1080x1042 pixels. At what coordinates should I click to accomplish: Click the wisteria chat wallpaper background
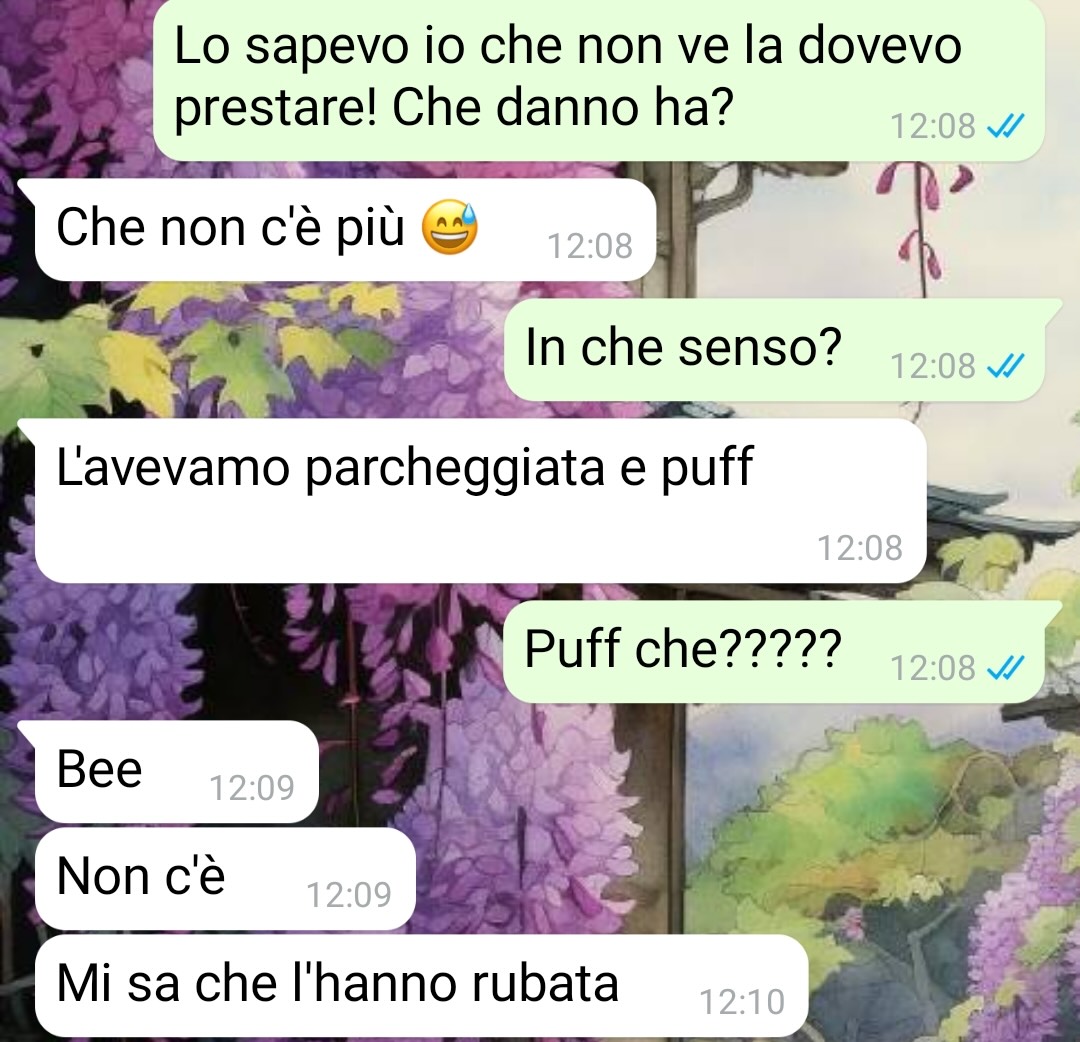895,826
